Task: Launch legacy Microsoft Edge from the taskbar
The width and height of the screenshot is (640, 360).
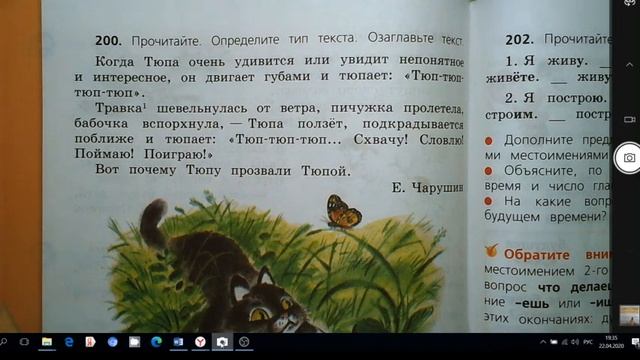Action: tap(69, 342)
